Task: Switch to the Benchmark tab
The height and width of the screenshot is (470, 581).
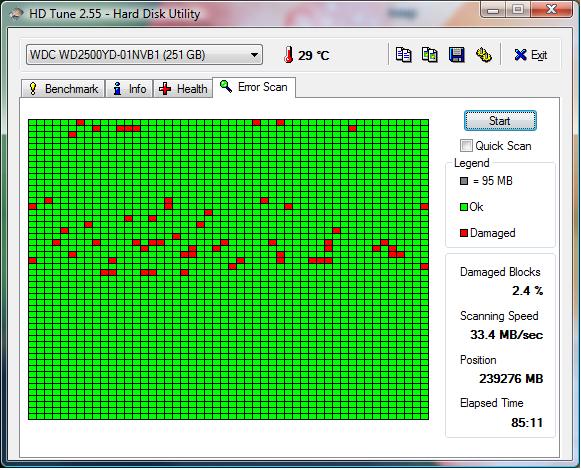Action: (x=62, y=89)
